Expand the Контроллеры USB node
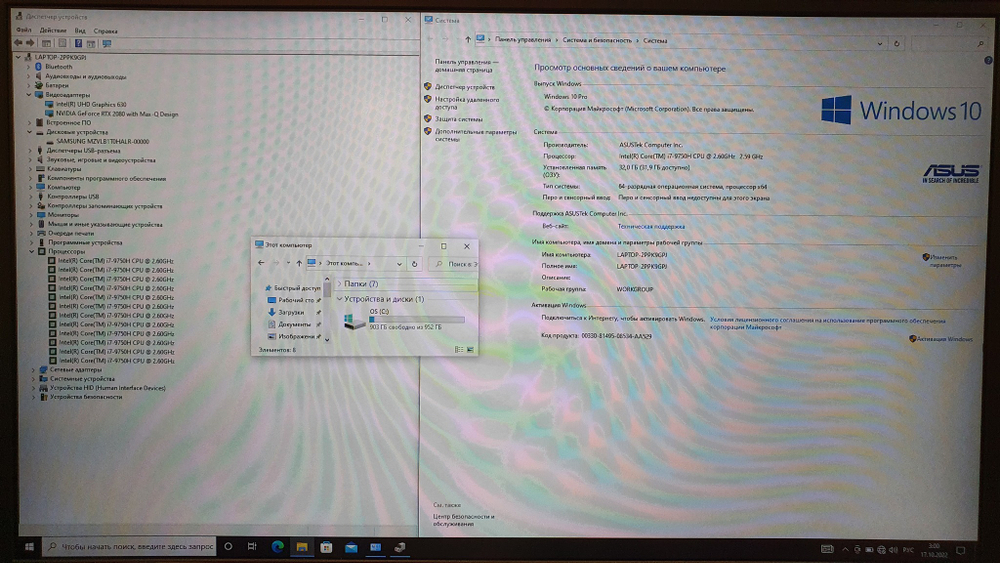This screenshot has height=563, width=1000. pos(31,196)
